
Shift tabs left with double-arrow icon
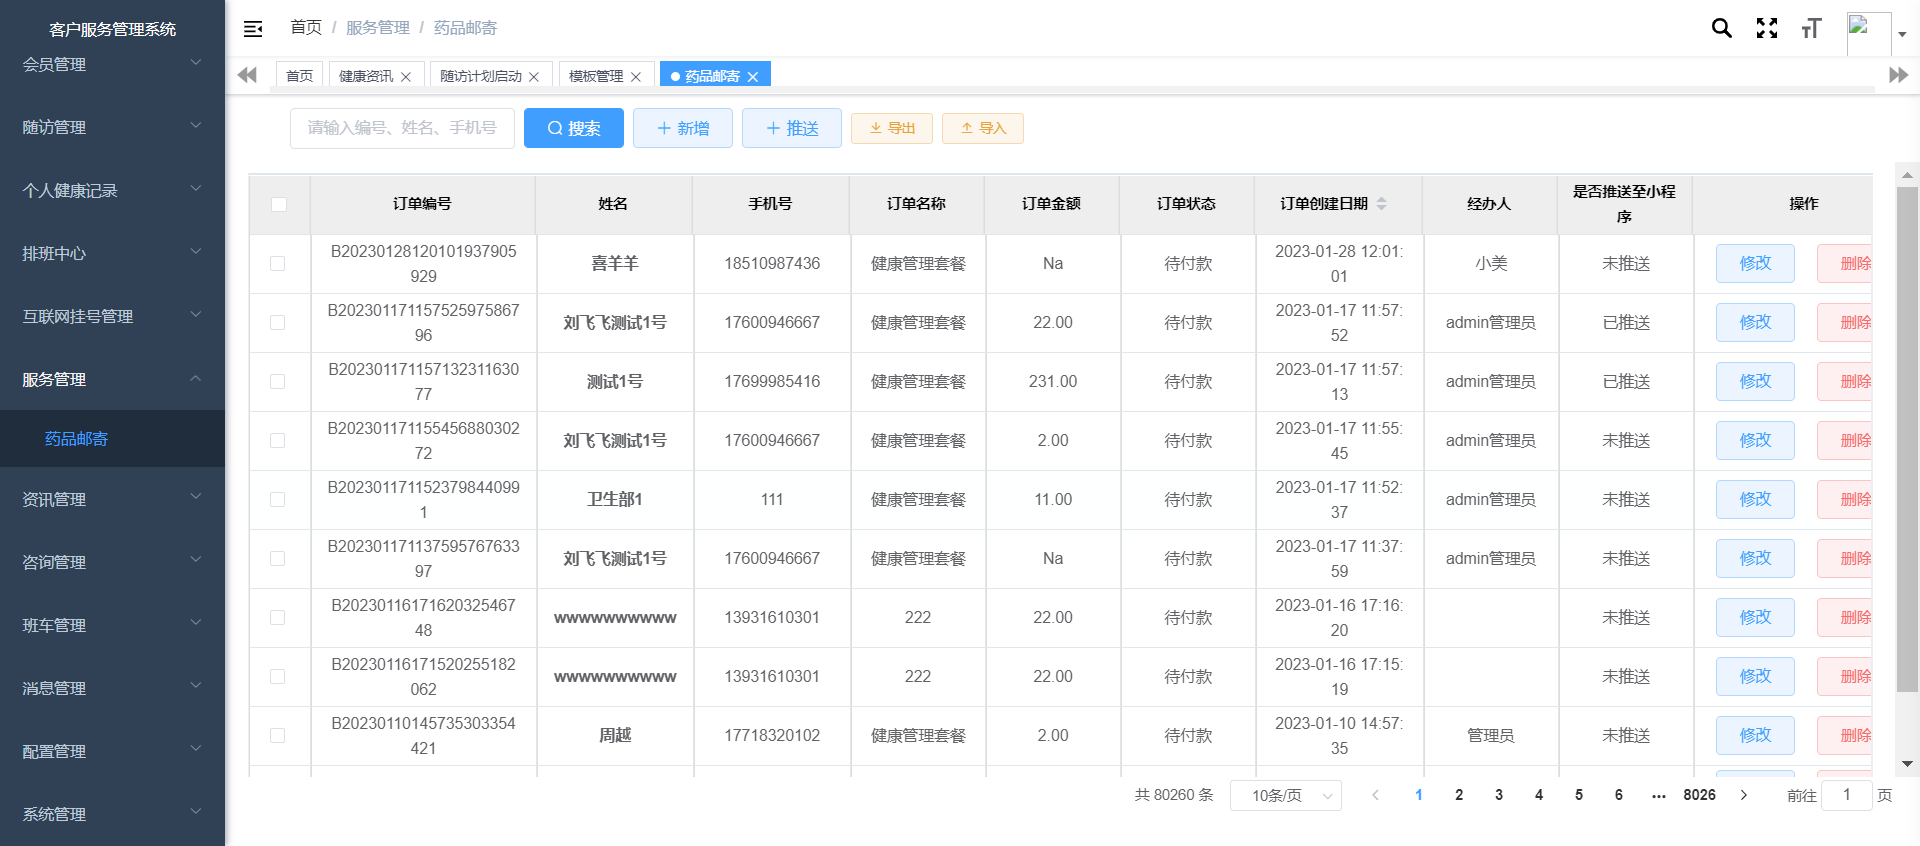pyautogui.click(x=247, y=75)
